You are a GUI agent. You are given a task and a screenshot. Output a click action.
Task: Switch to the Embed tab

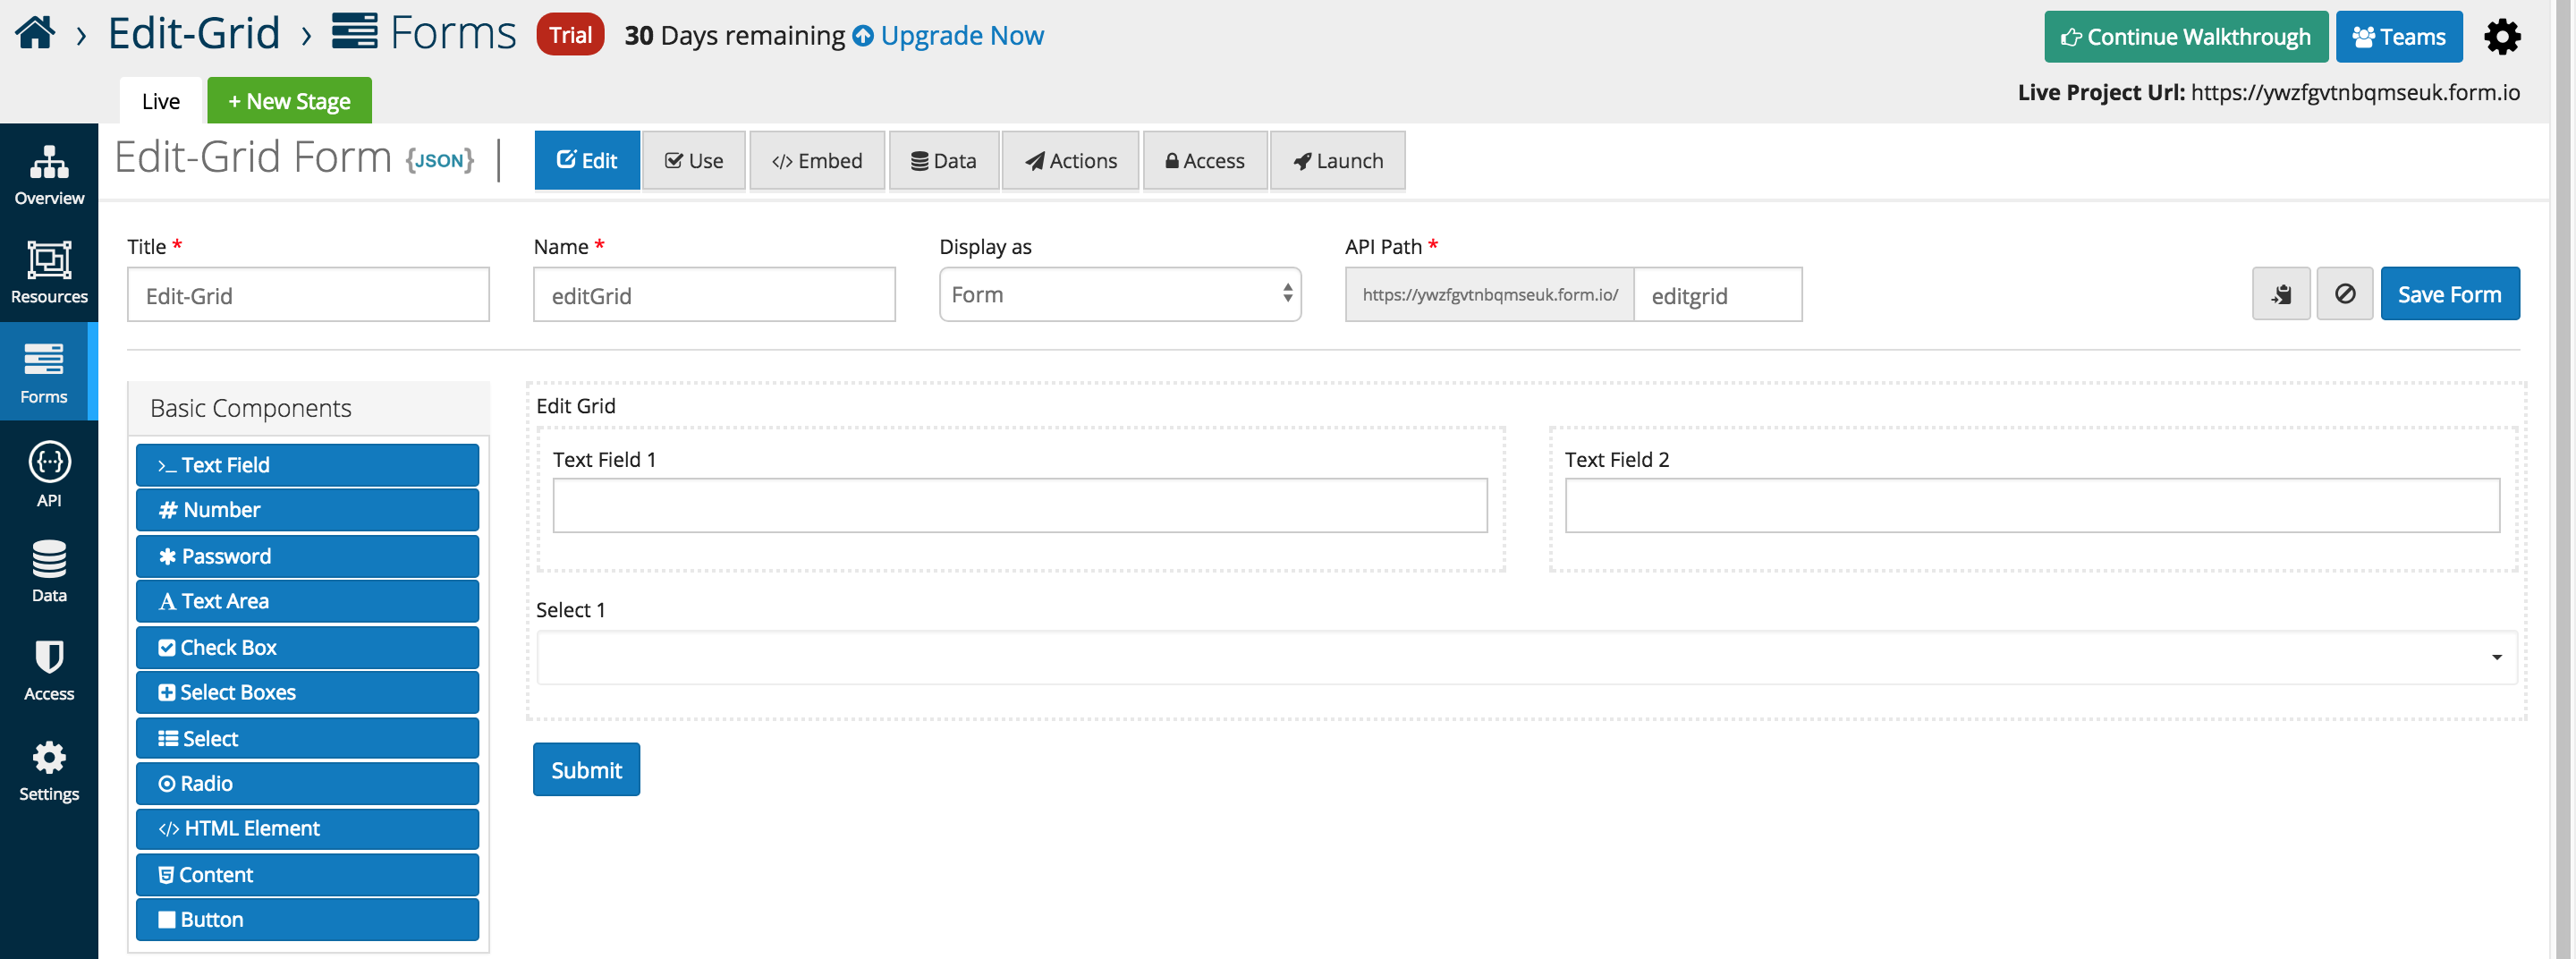[x=816, y=161]
